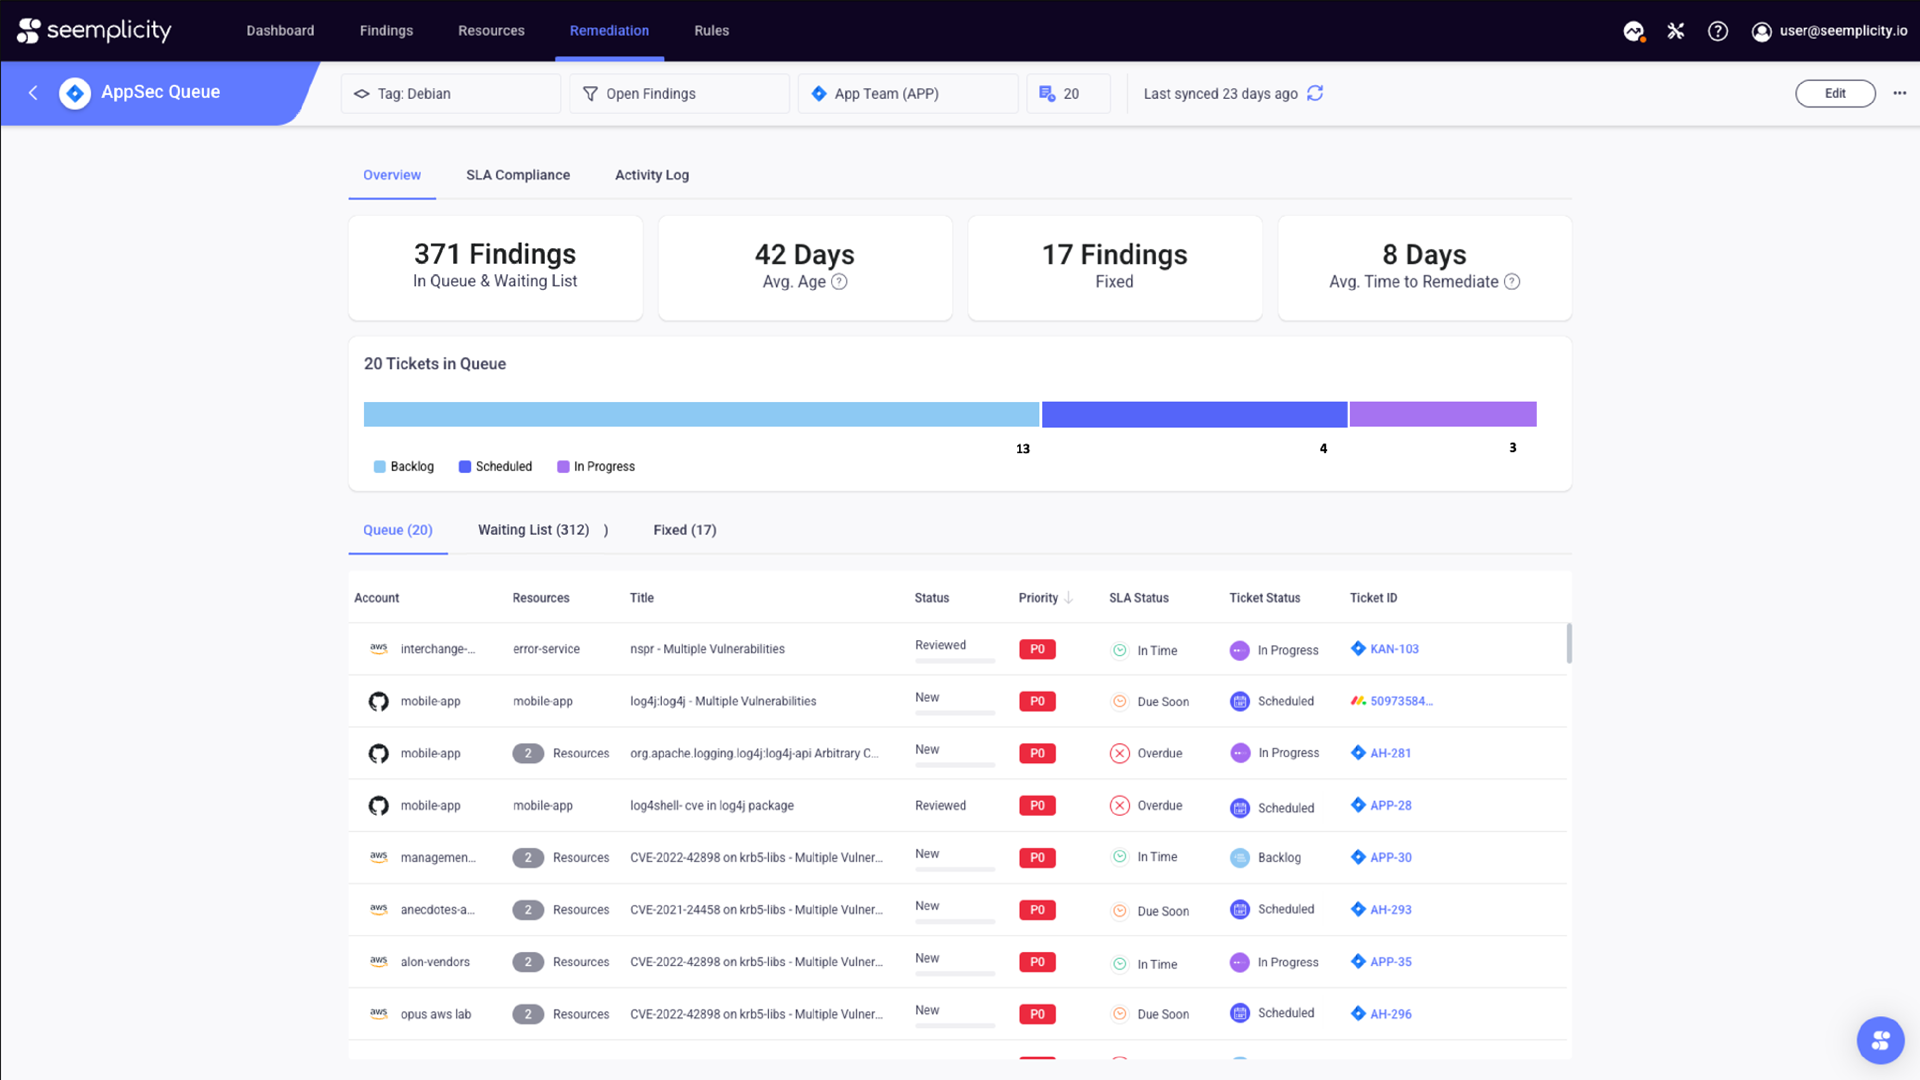1920x1080 pixels.
Task: Click the Avg. Age info icon
Action: (x=840, y=282)
